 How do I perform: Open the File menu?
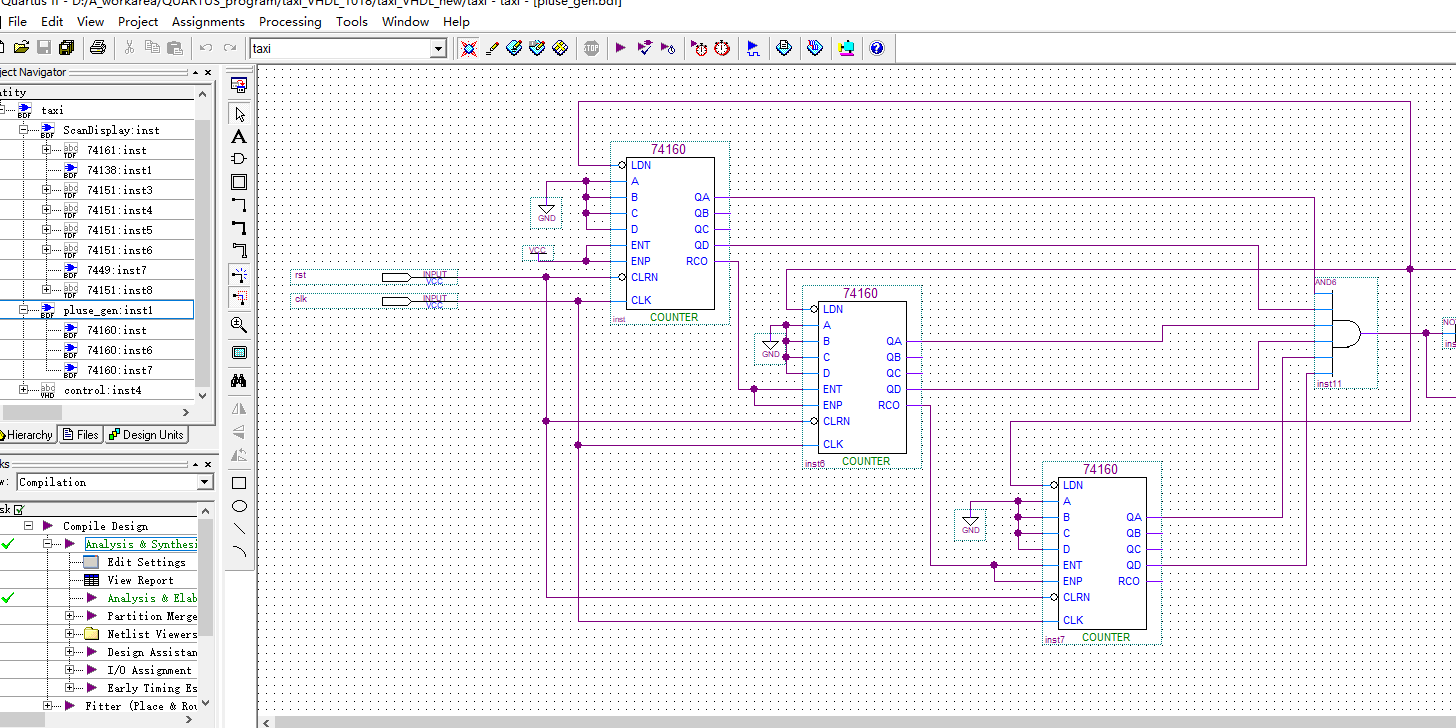coord(17,21)
